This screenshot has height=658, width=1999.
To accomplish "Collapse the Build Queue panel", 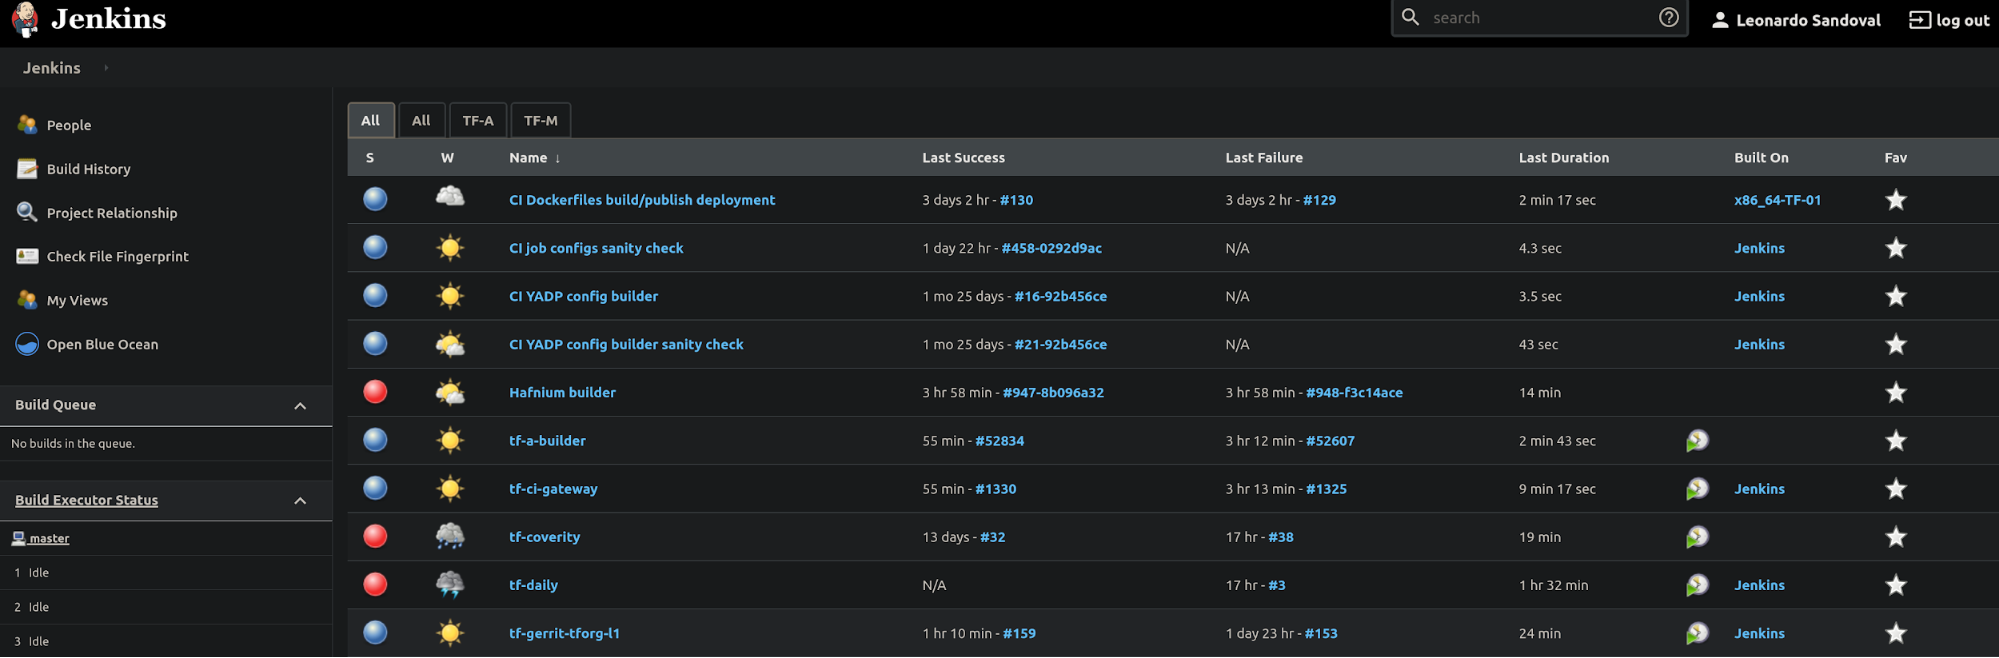I will pos(300,406).
